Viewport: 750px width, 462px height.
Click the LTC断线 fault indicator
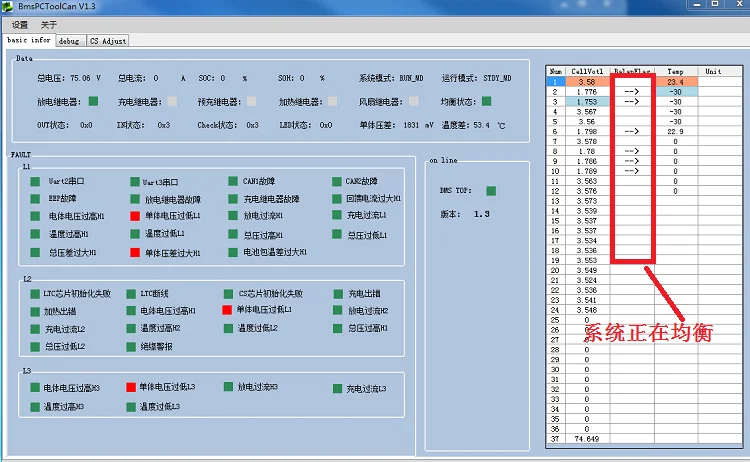point(131,294)
